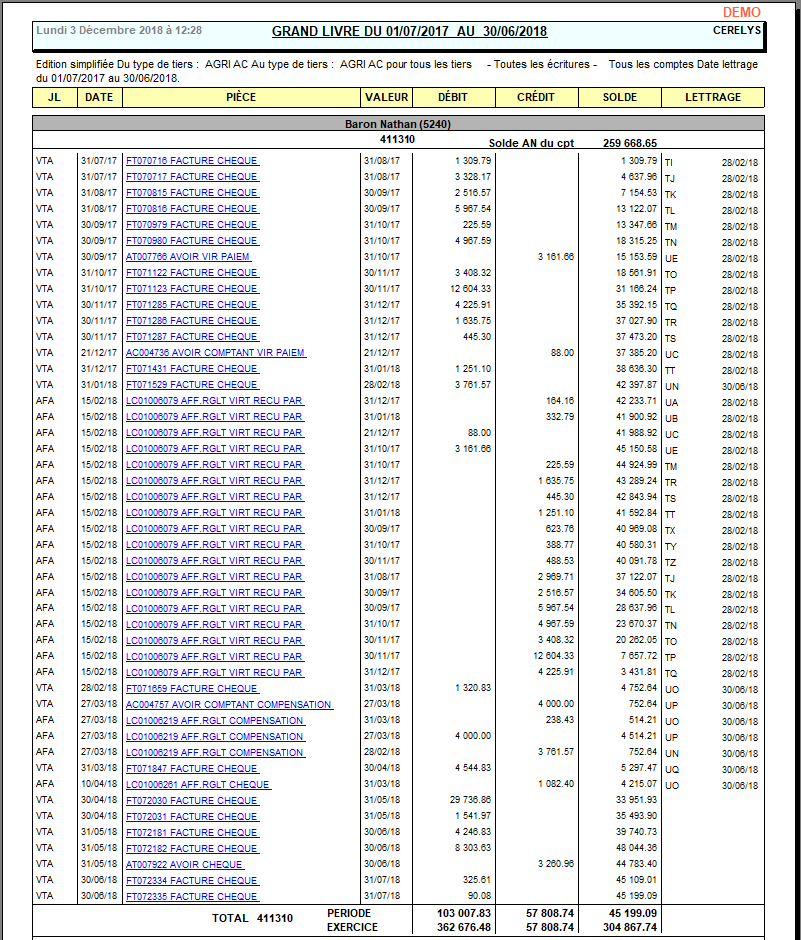The height and width of the screenshot is (940, 801).
Task: Click the SOLDE column header
Action: coord(619,97)
